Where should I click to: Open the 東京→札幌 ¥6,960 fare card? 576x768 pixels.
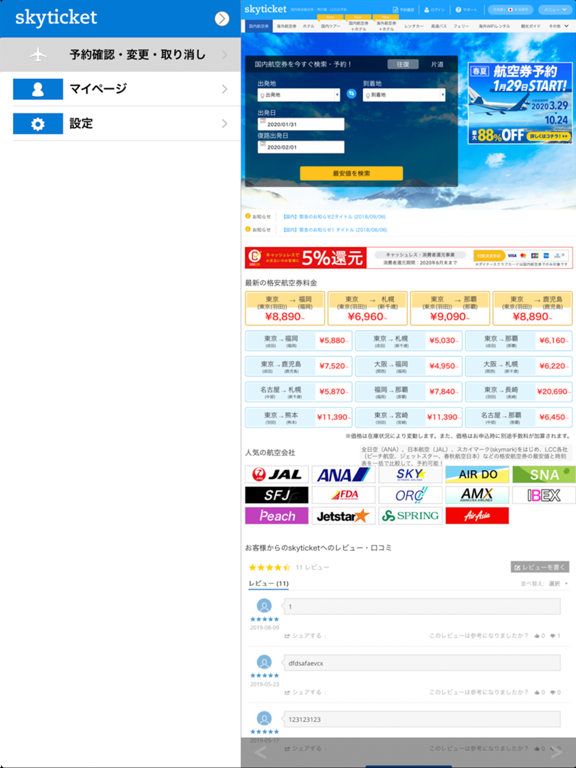[367, 309]
